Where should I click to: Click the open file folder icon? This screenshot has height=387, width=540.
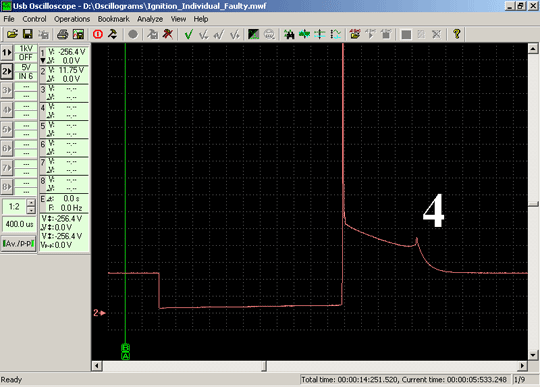(12, 34)
